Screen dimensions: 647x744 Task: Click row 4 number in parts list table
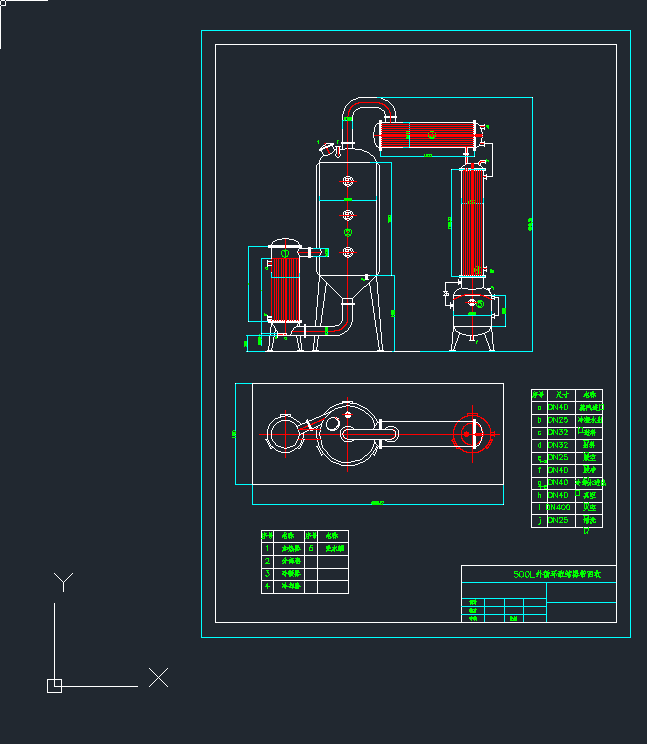point(267,587)
